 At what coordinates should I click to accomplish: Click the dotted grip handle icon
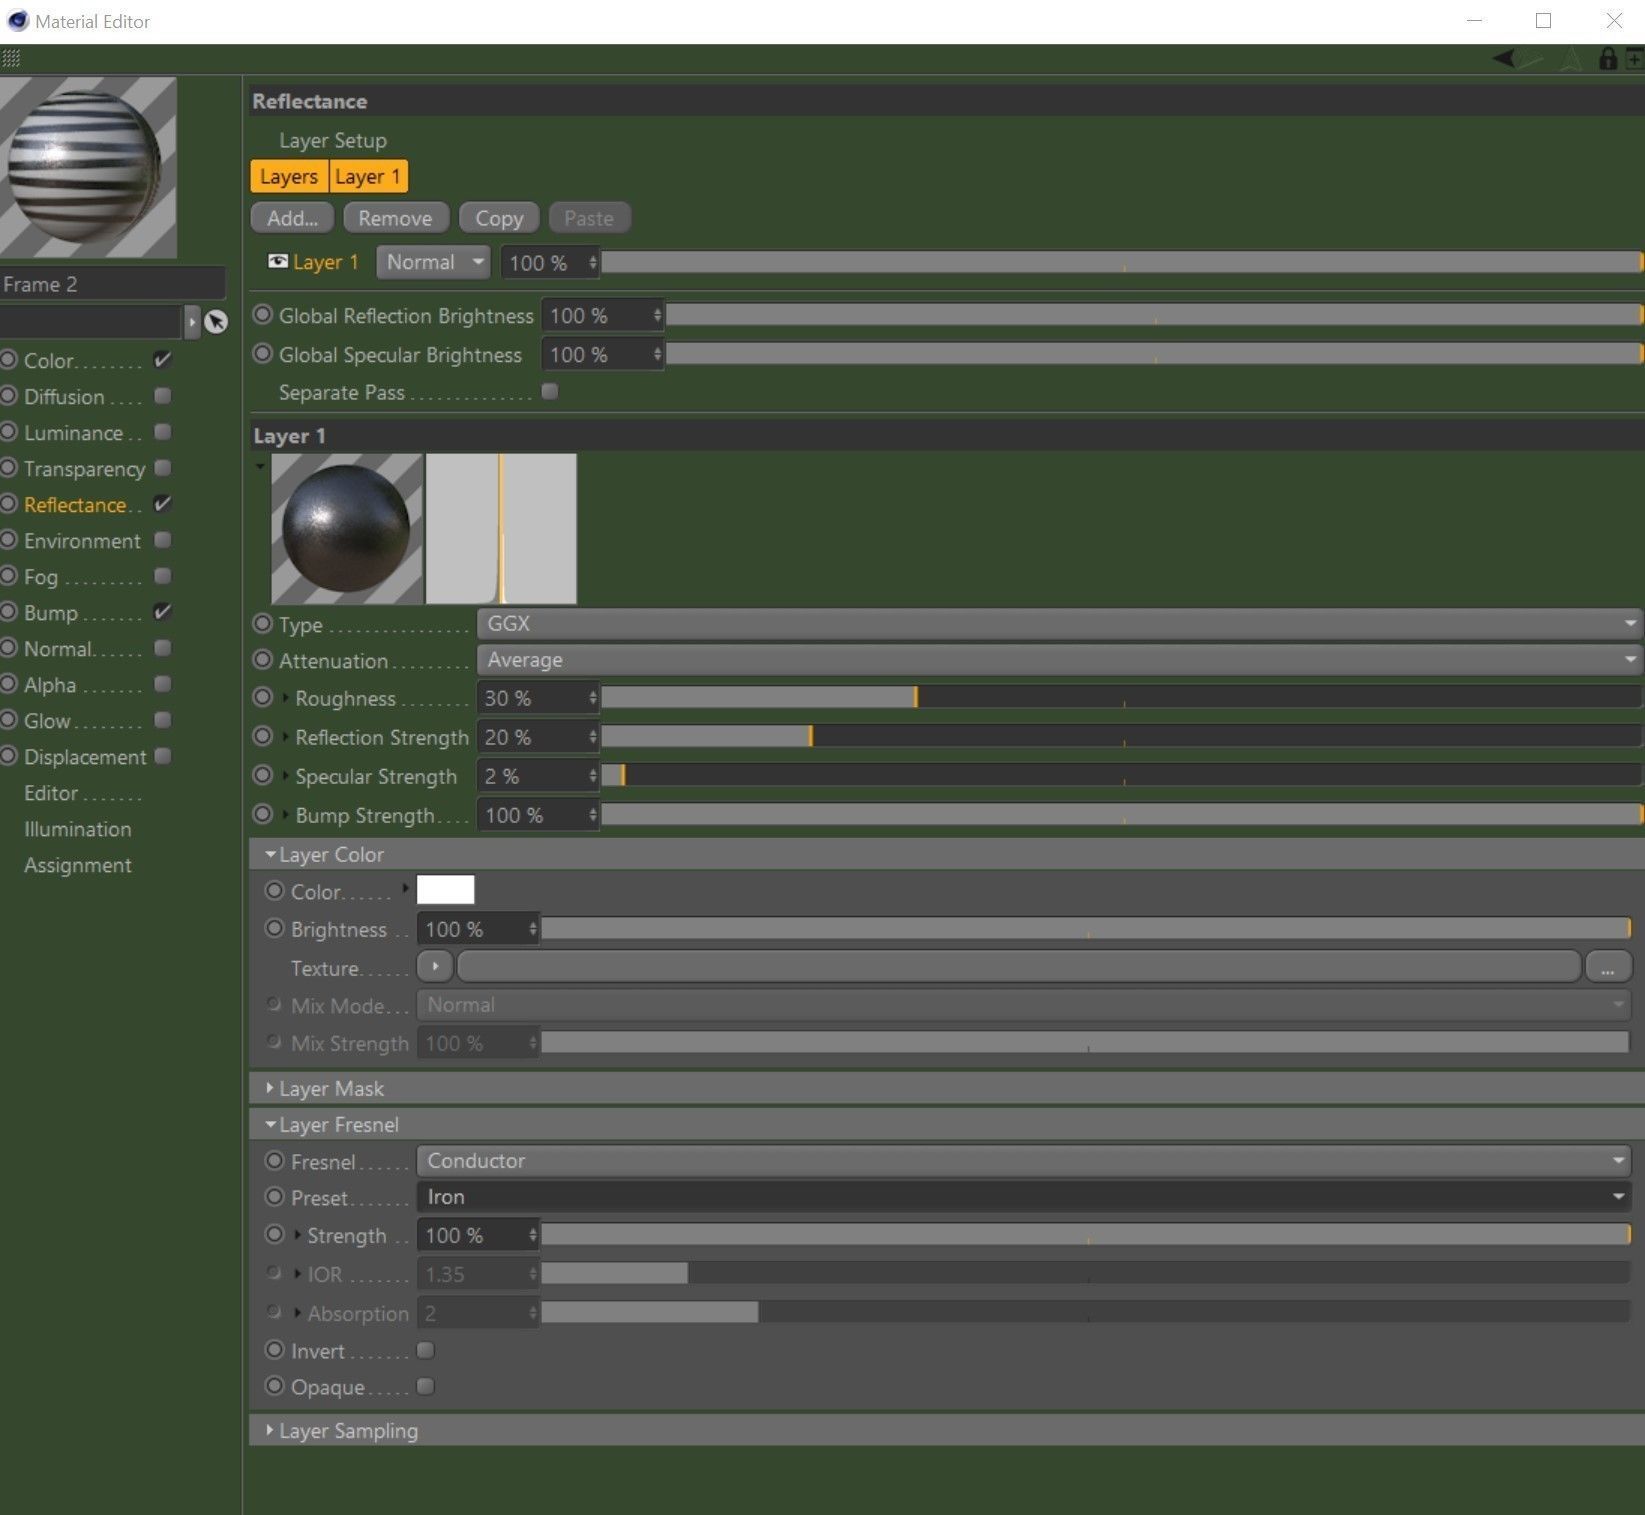[11, 59]
